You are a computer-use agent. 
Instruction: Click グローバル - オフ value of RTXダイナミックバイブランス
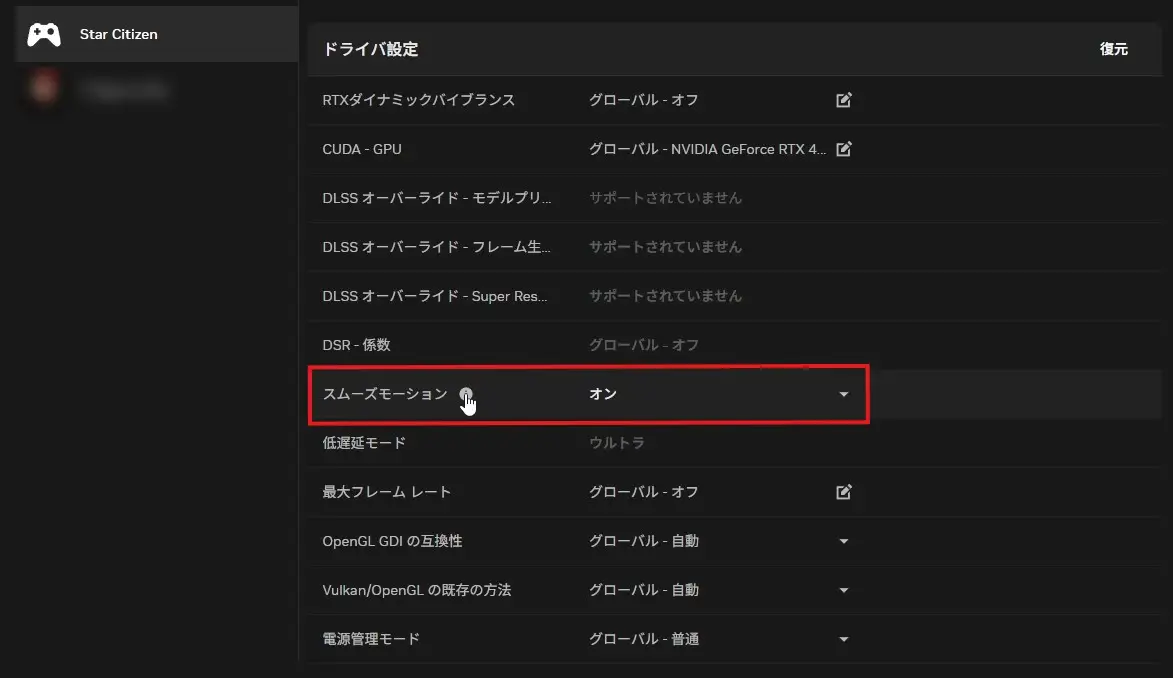(x=643, y=100)
